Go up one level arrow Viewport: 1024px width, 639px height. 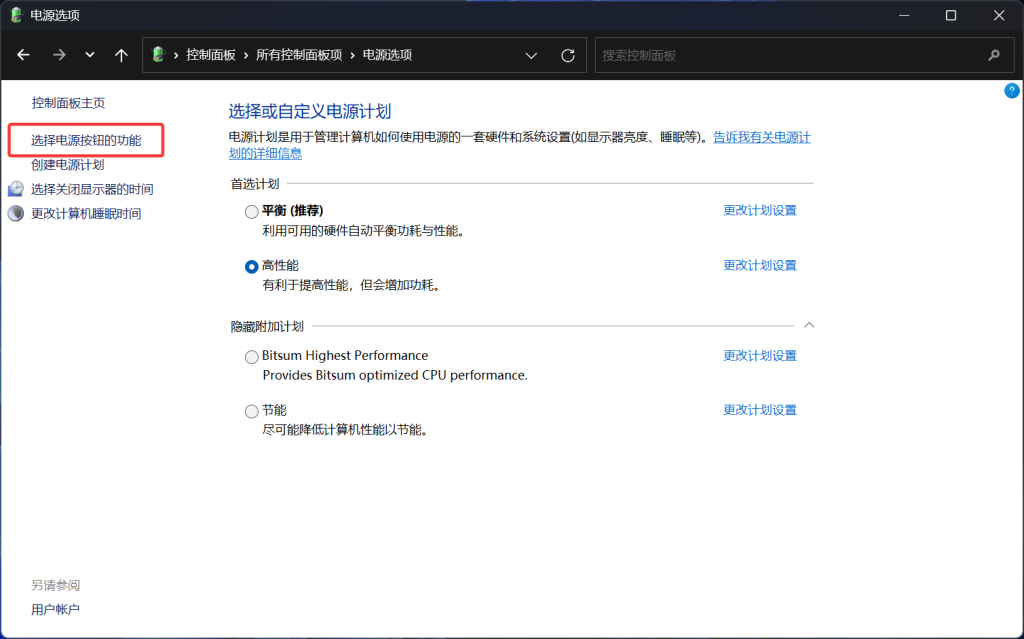pos(121,55)
